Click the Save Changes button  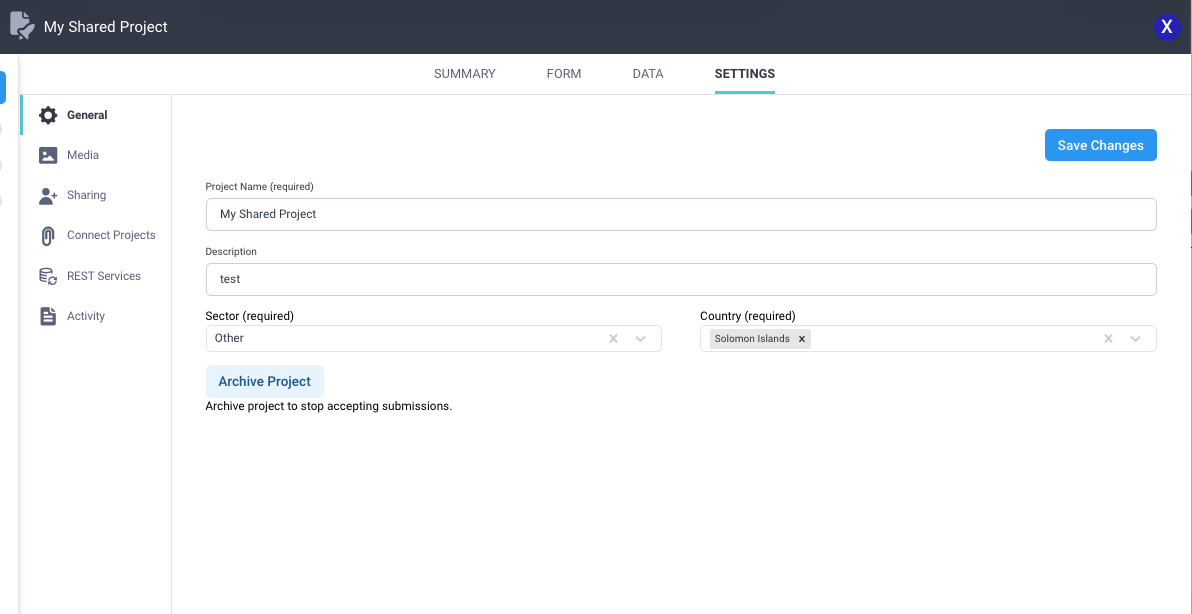coord(1100,145)
